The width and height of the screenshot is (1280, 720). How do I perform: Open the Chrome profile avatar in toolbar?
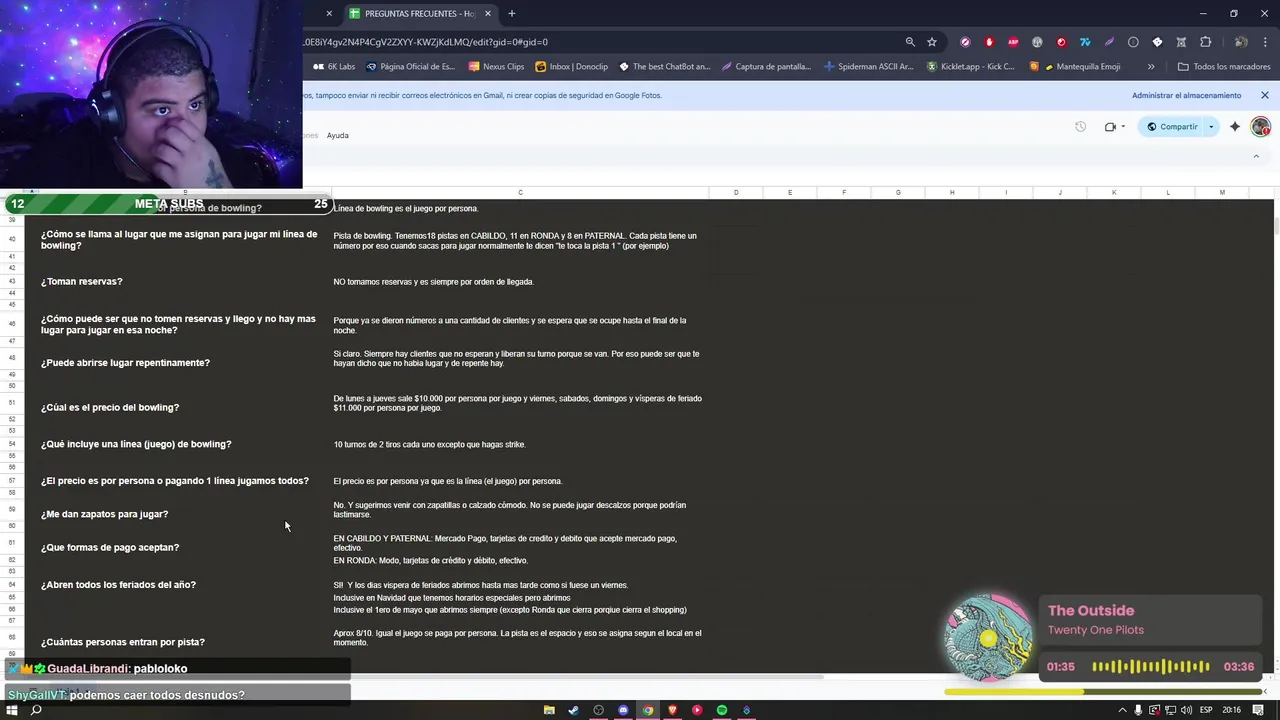(1240, 42)
